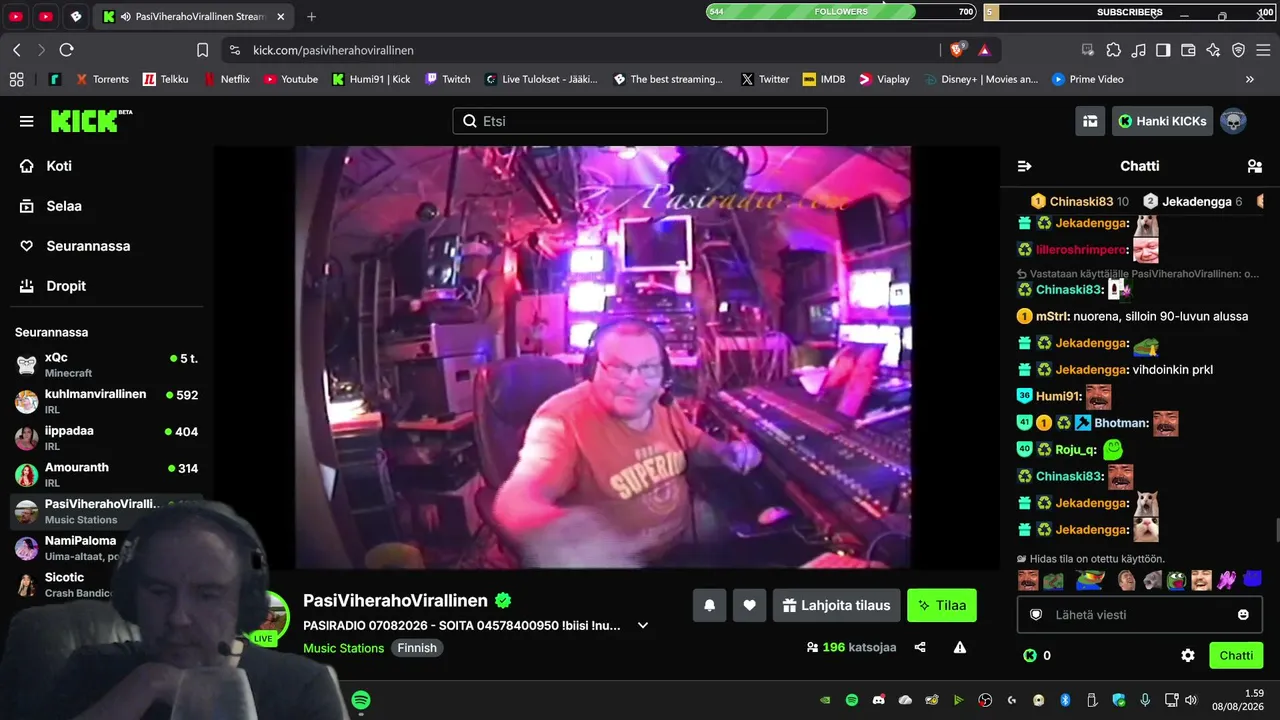
Task: Open the chat user list icon
Action: (x=1255, y=166)
